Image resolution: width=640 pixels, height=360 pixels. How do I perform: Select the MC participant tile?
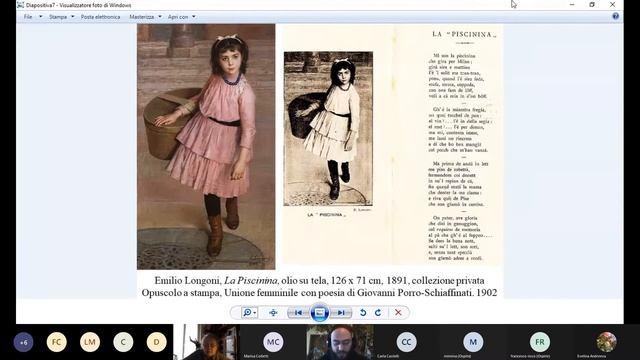click(273, 342)
